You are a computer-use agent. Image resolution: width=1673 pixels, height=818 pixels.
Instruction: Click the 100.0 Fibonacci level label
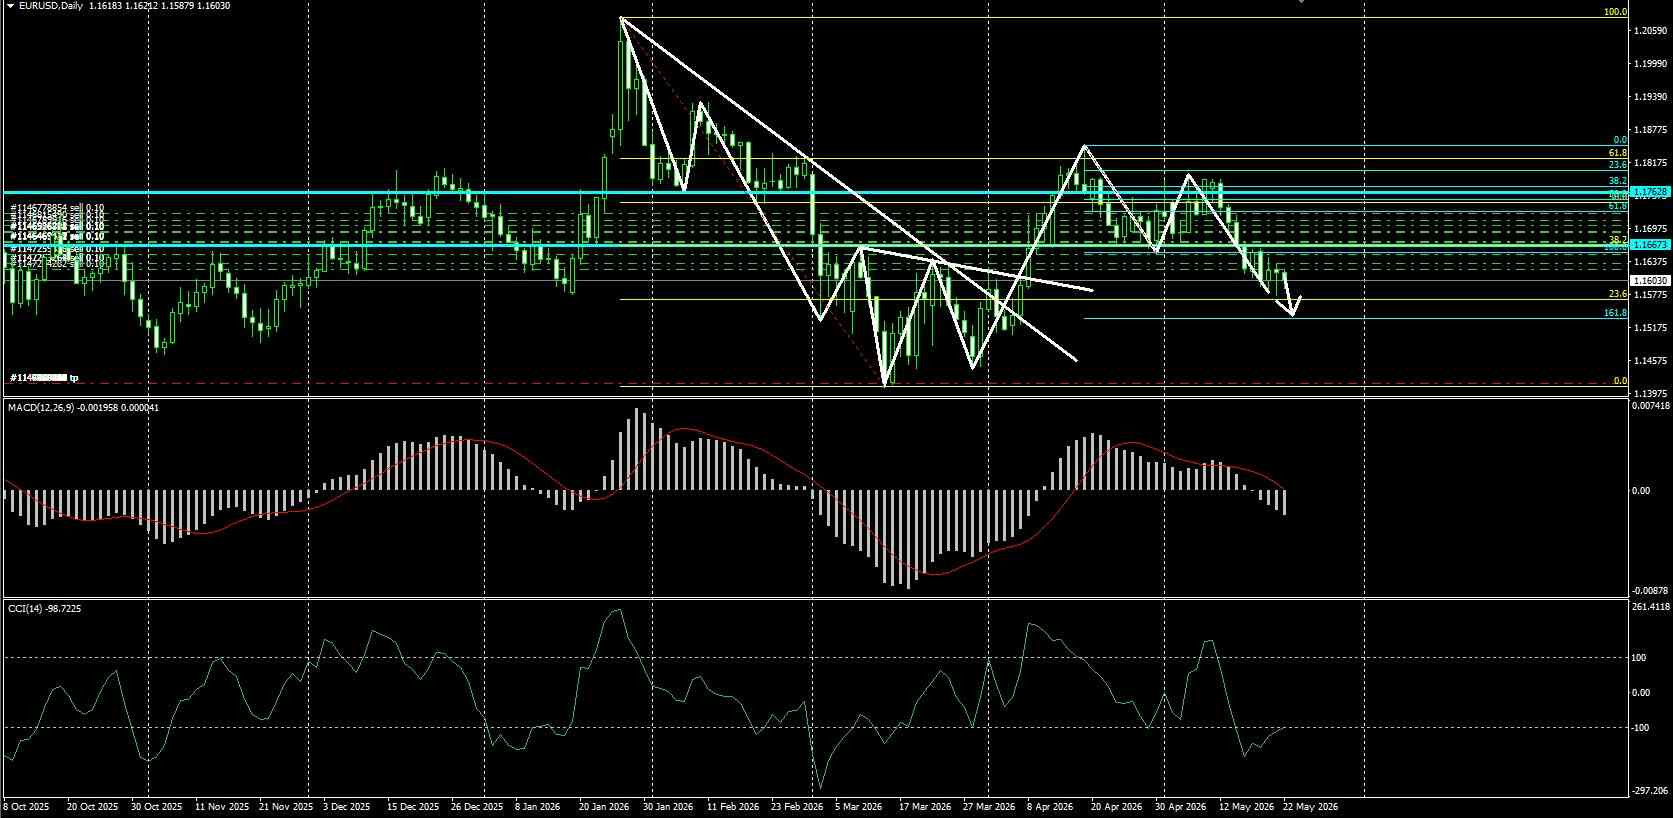point(1615,12)
